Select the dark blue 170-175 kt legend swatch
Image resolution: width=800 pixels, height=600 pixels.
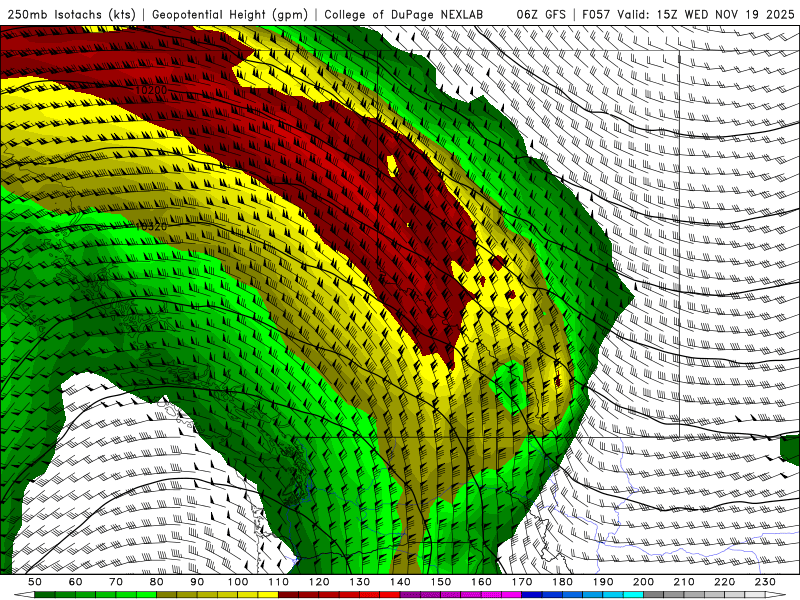[x=532, y=594]
